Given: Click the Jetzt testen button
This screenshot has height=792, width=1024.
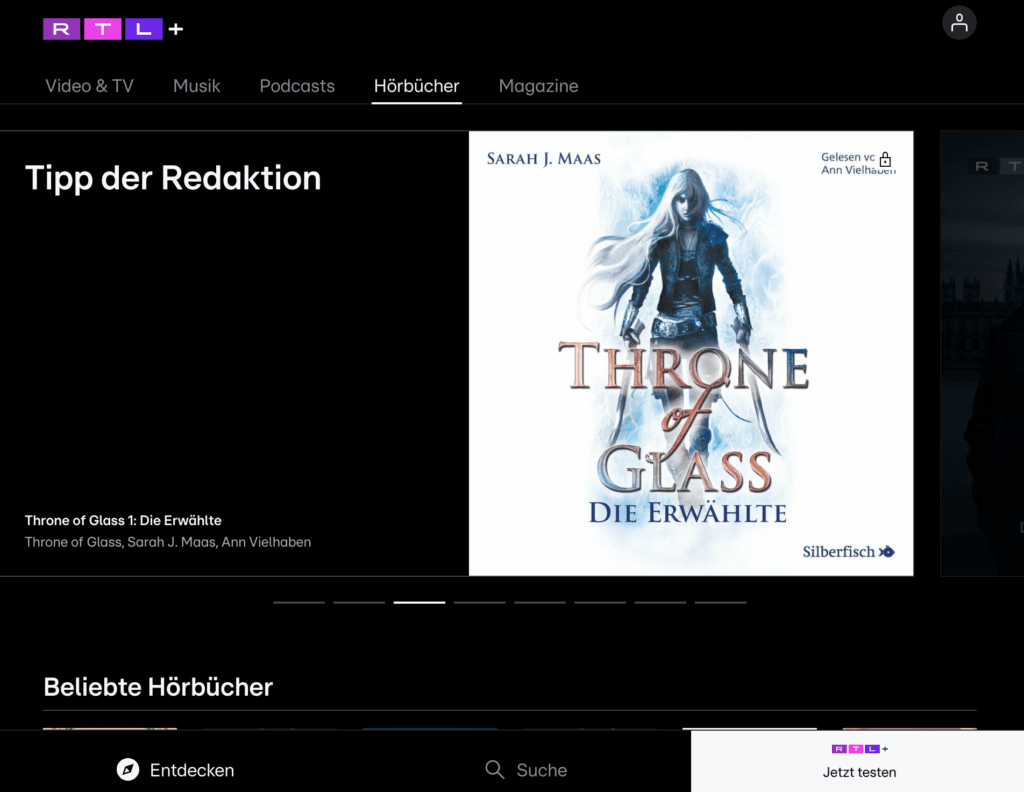Looking at the screenshot, I should click(857, 761).
